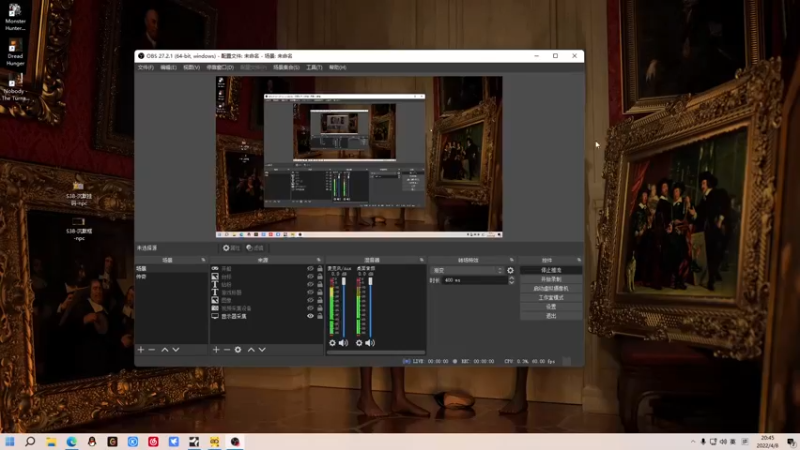800x450 pixels.
Task: Open taskbar Search
Action: point(30,441)
